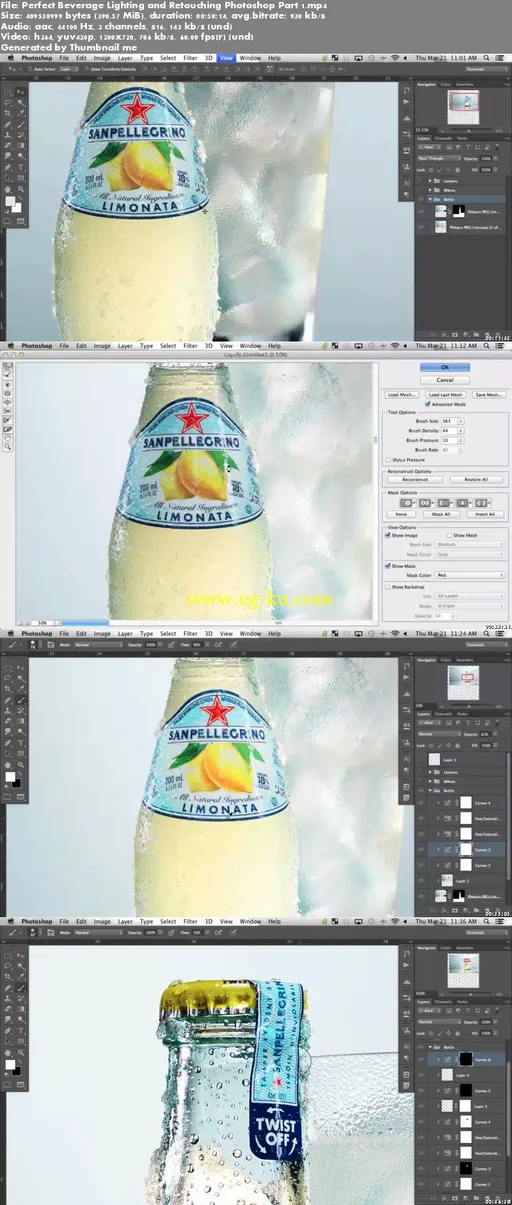Select Healing Brush tool in 11:36 AM screenshot
This screenshot has height=1205, width=512.
pyautogui.click(x=8, y=988)
